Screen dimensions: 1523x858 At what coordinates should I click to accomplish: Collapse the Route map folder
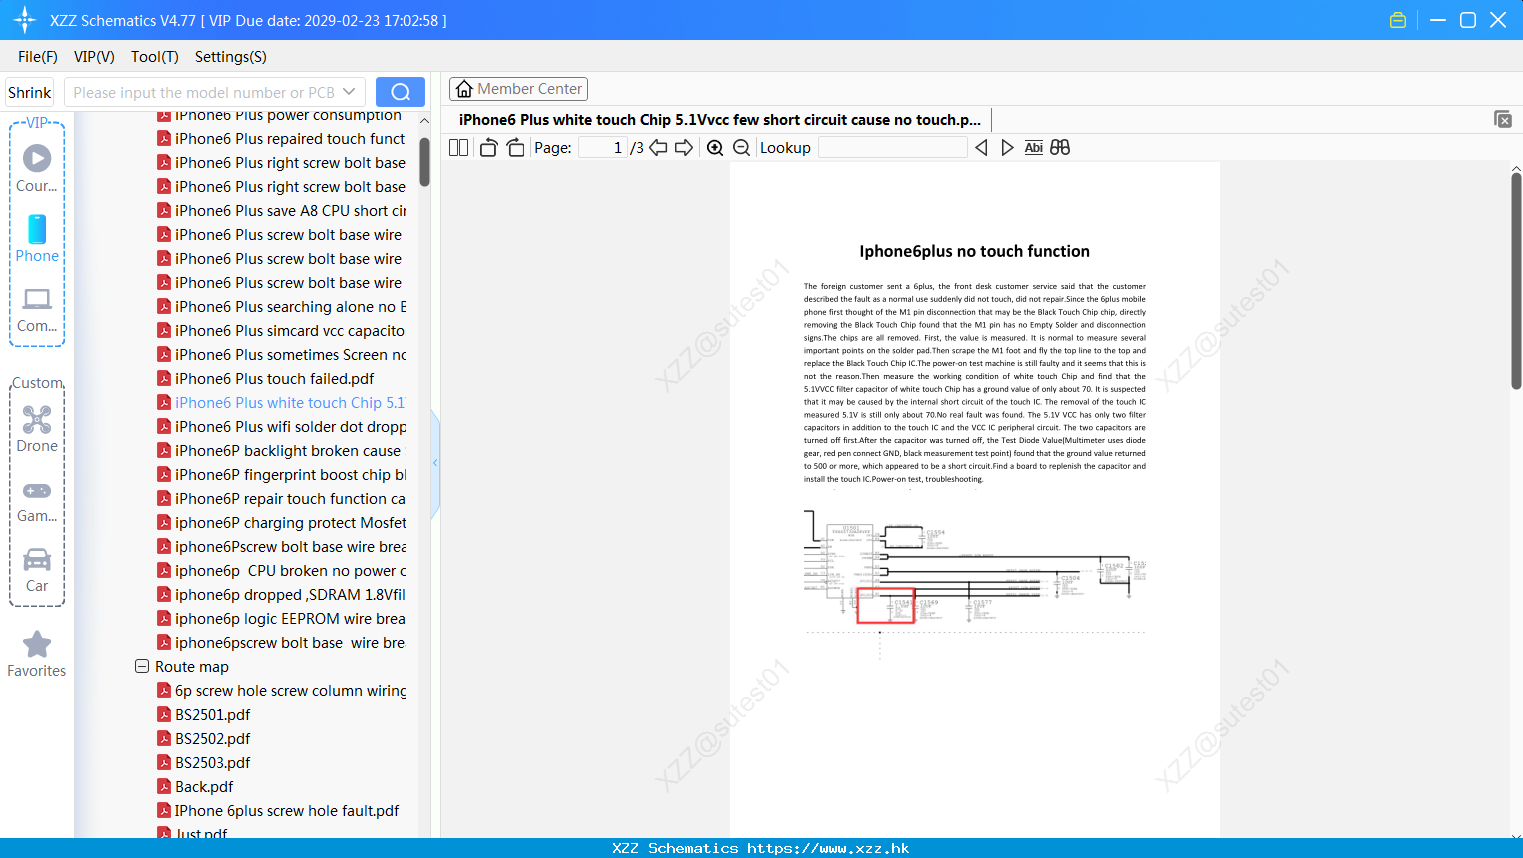tap(142, 666)
